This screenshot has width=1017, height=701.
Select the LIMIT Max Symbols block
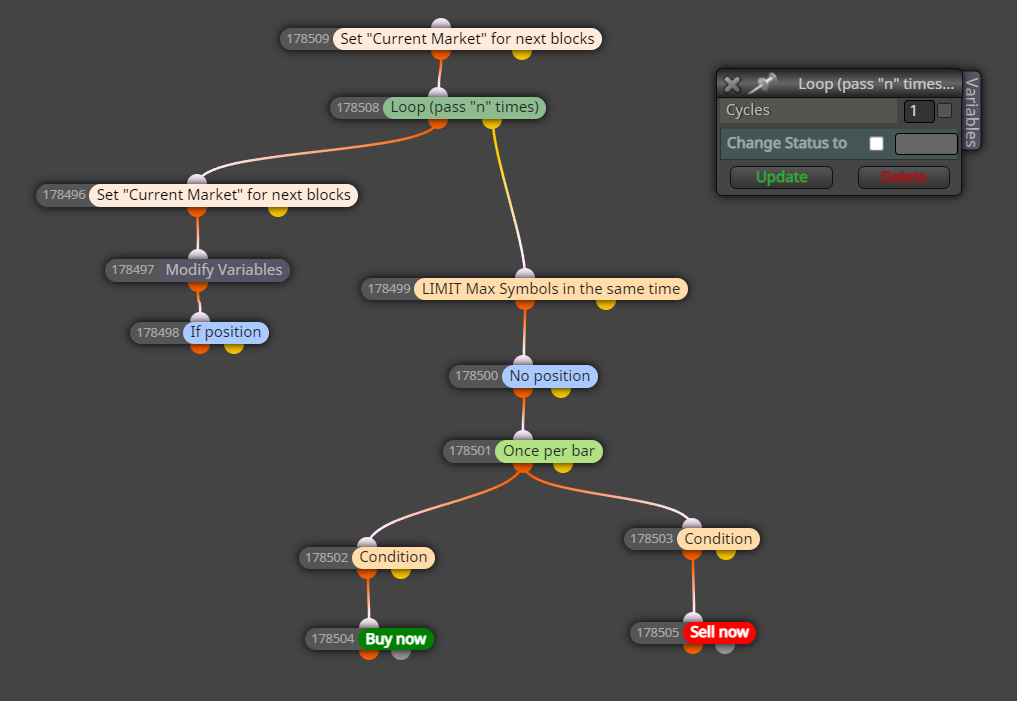click(x=551, y=289)
